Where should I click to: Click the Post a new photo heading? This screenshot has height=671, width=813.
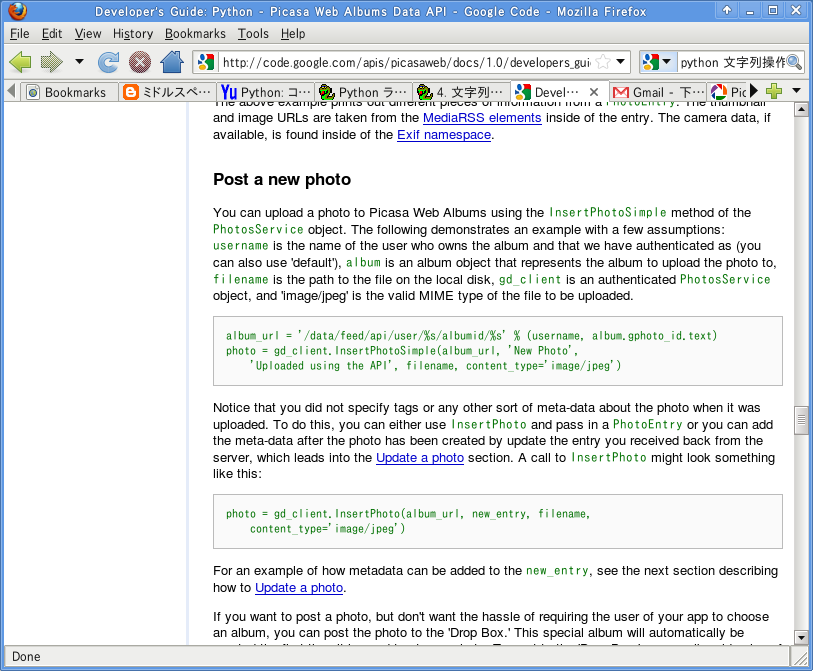282,179
